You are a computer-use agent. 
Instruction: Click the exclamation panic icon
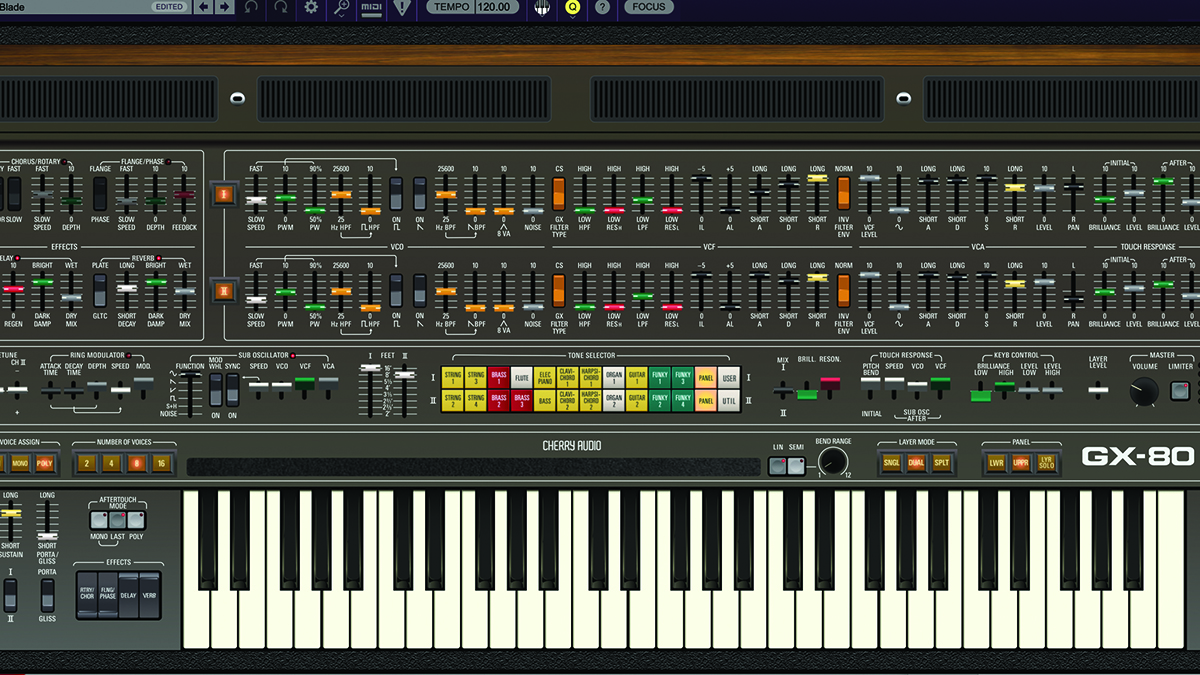click(402, 7)
